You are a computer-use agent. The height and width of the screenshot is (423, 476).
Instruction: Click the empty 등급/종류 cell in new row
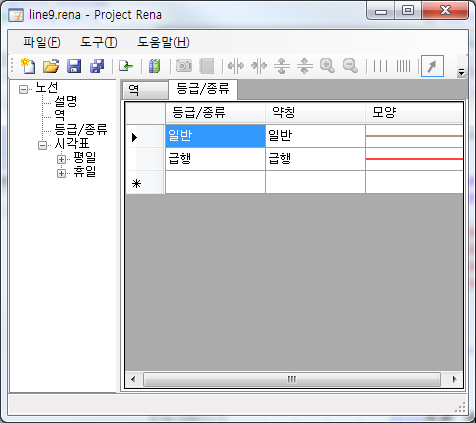(x=215, y=182)
